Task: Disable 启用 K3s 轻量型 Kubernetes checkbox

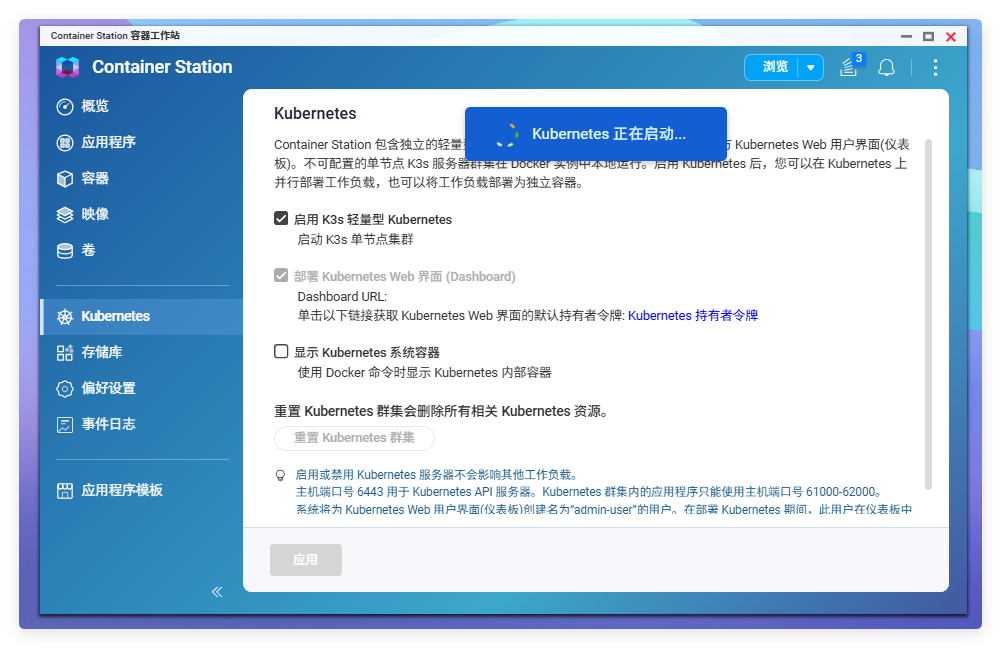Action: 281,219
